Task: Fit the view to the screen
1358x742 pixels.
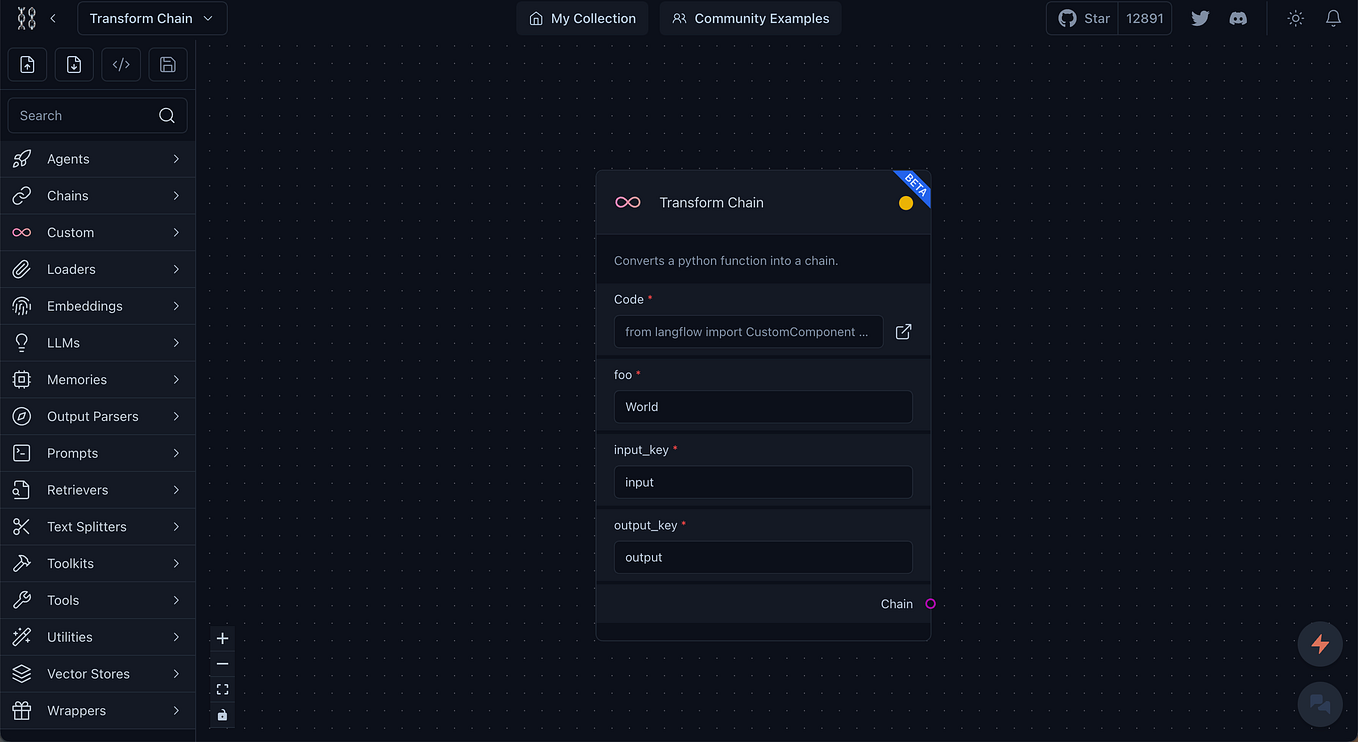Action: (x=221, y=688)
